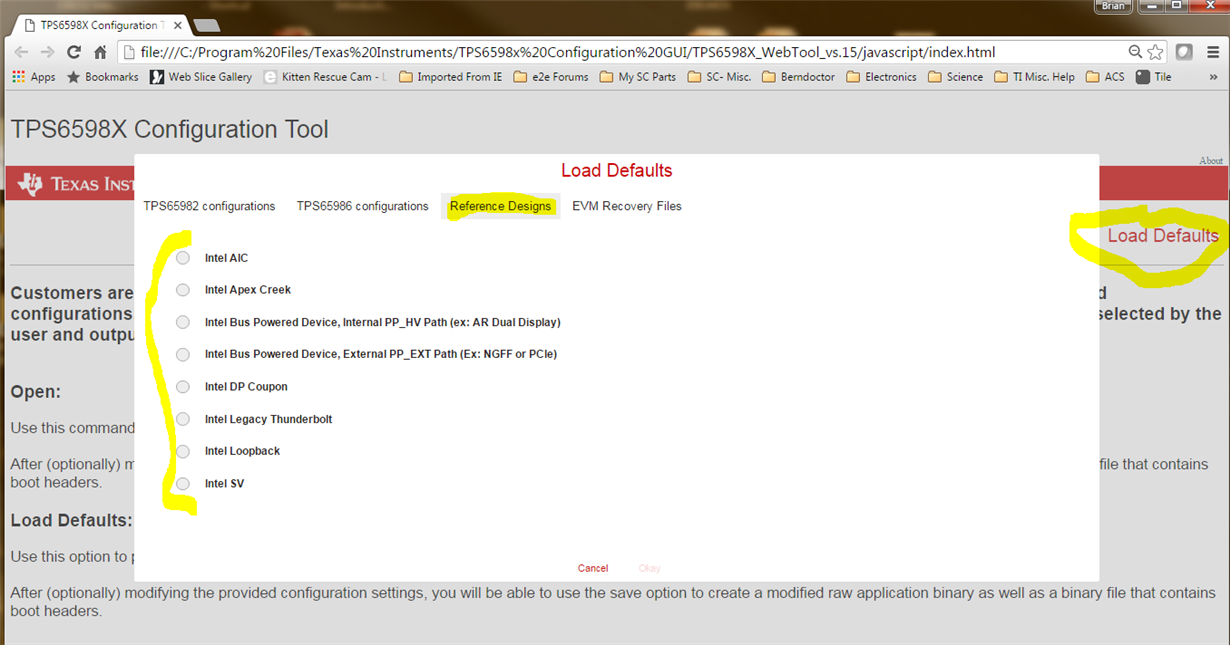Go back with the browser back arrow
Image resolution: width=1230 pixels, height=645 pixels.
pyautogui.click(x=20, y=52)
